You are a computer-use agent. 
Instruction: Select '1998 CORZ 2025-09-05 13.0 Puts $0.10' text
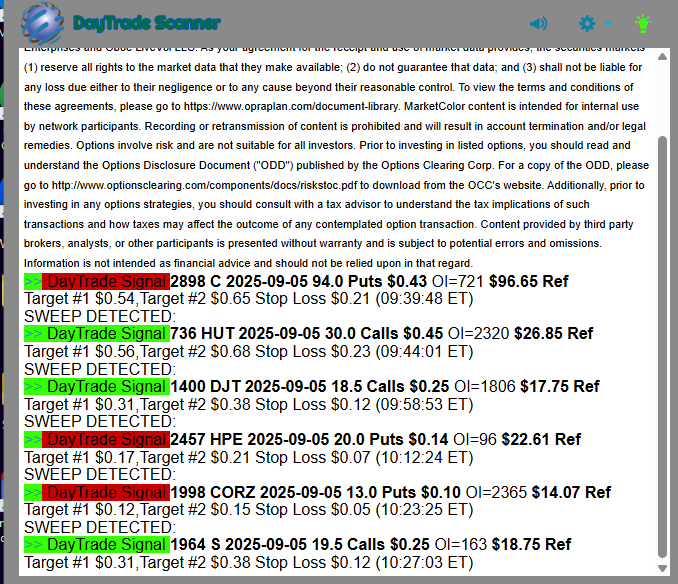tap(316, 492)
